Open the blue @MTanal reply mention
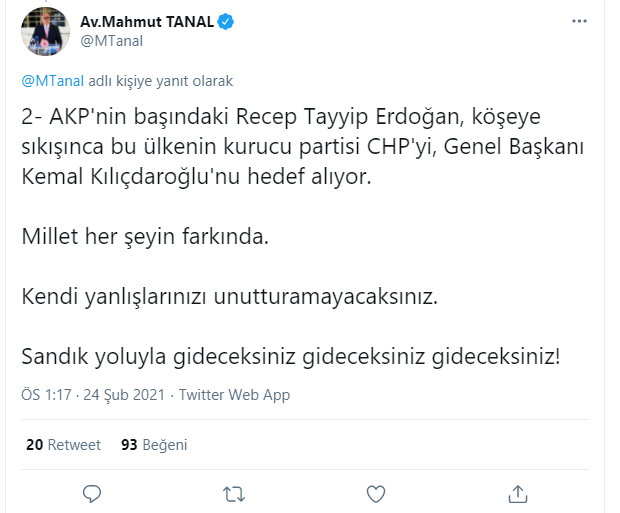 pos(50,80)
